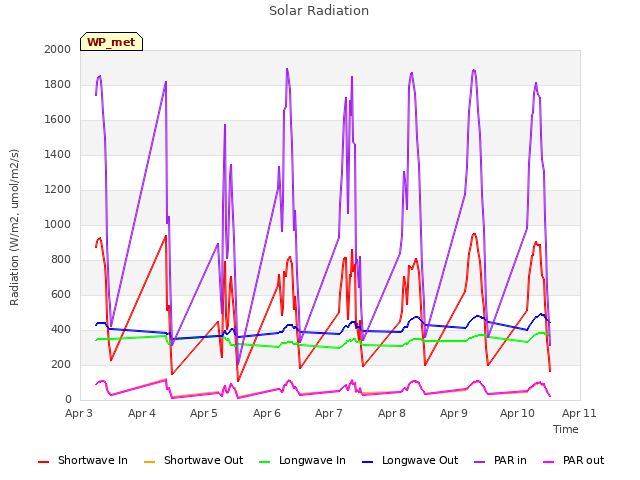Click the 1600 y-axis tick label
640x480 pixels.
pos(58,120)
